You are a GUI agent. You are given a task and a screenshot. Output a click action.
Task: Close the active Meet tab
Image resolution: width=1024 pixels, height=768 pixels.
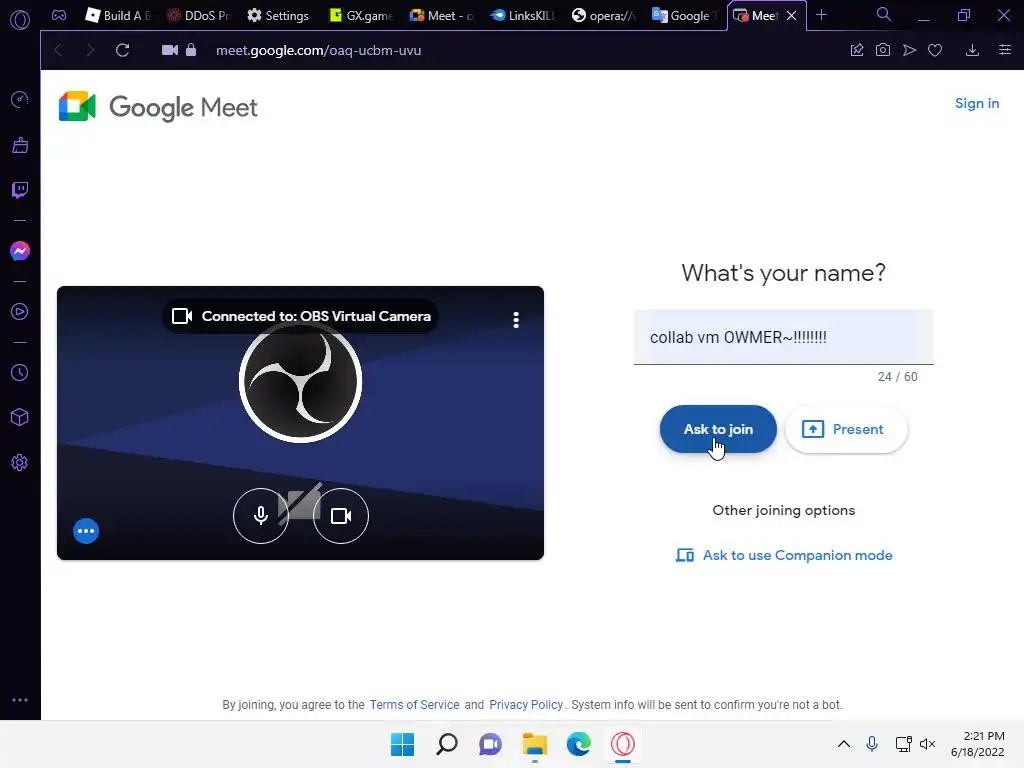click(x=792, y=16)
